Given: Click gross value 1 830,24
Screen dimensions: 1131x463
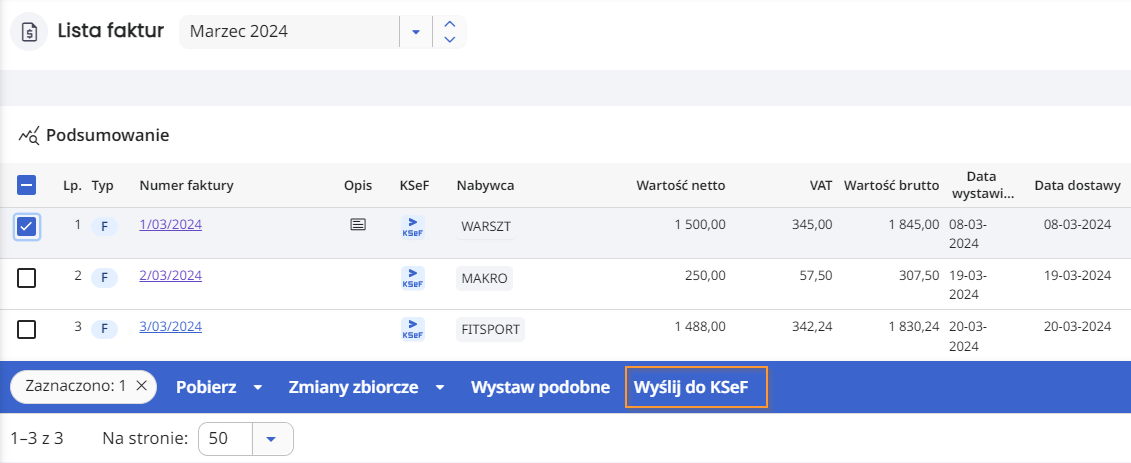Looking at the screenshot, I should pyautogui.click(x=913, y=327).
